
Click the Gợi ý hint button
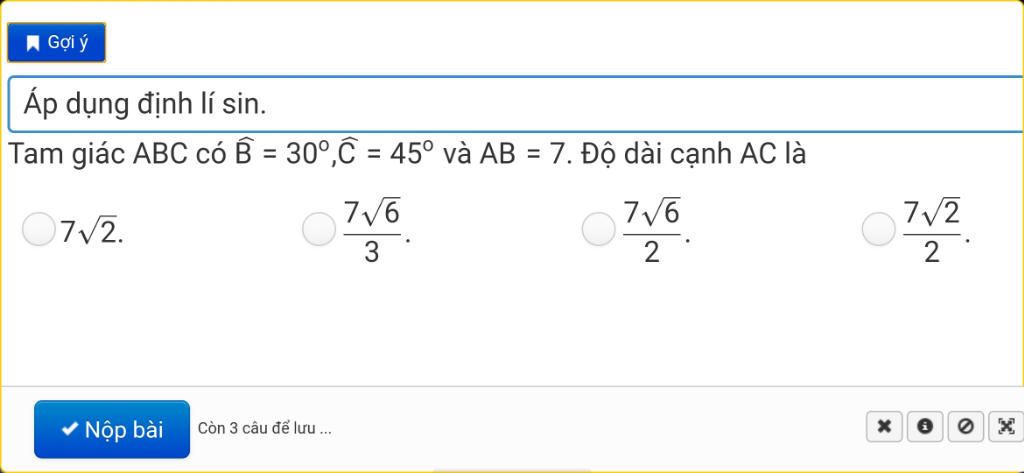point(56,42)
